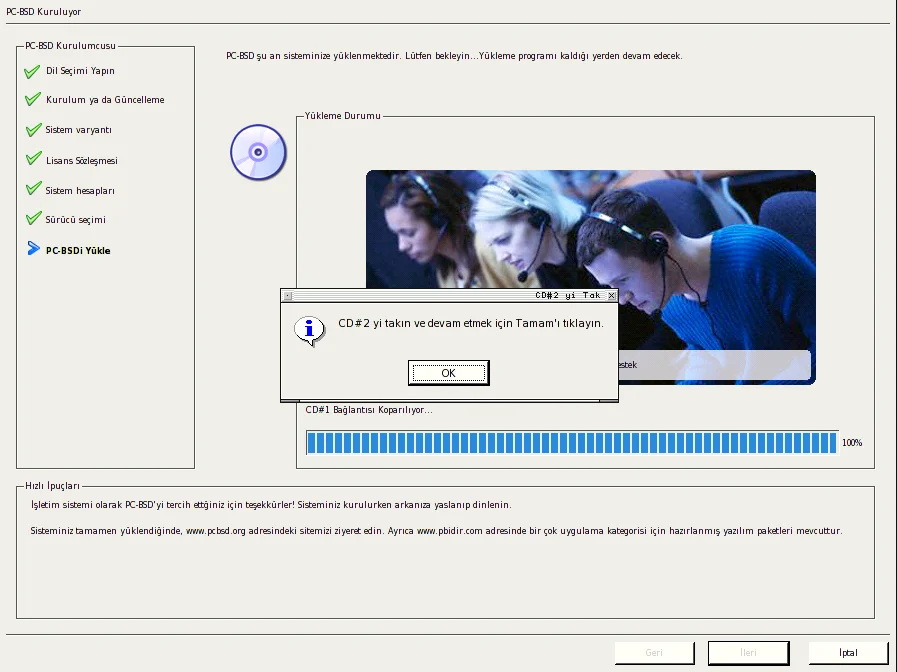The width and height of the screenshot is (897, 672).
Task: Click the blue info icon in dialog
Action: tap(309, 331)
